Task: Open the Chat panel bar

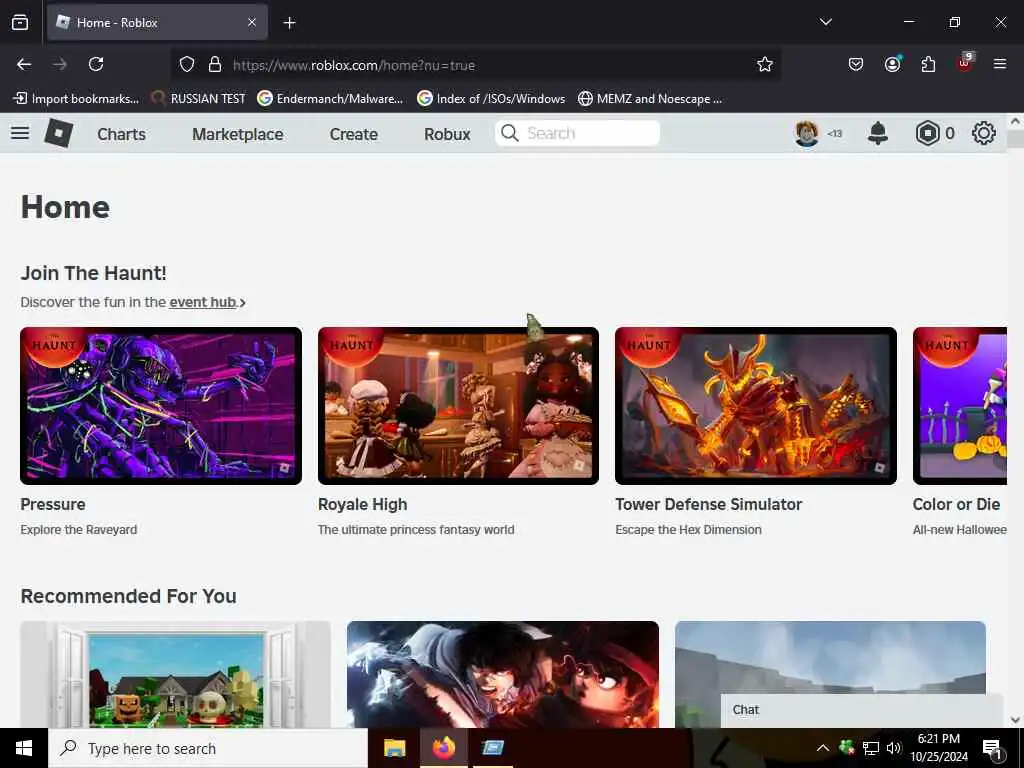Action: point(861,711)
